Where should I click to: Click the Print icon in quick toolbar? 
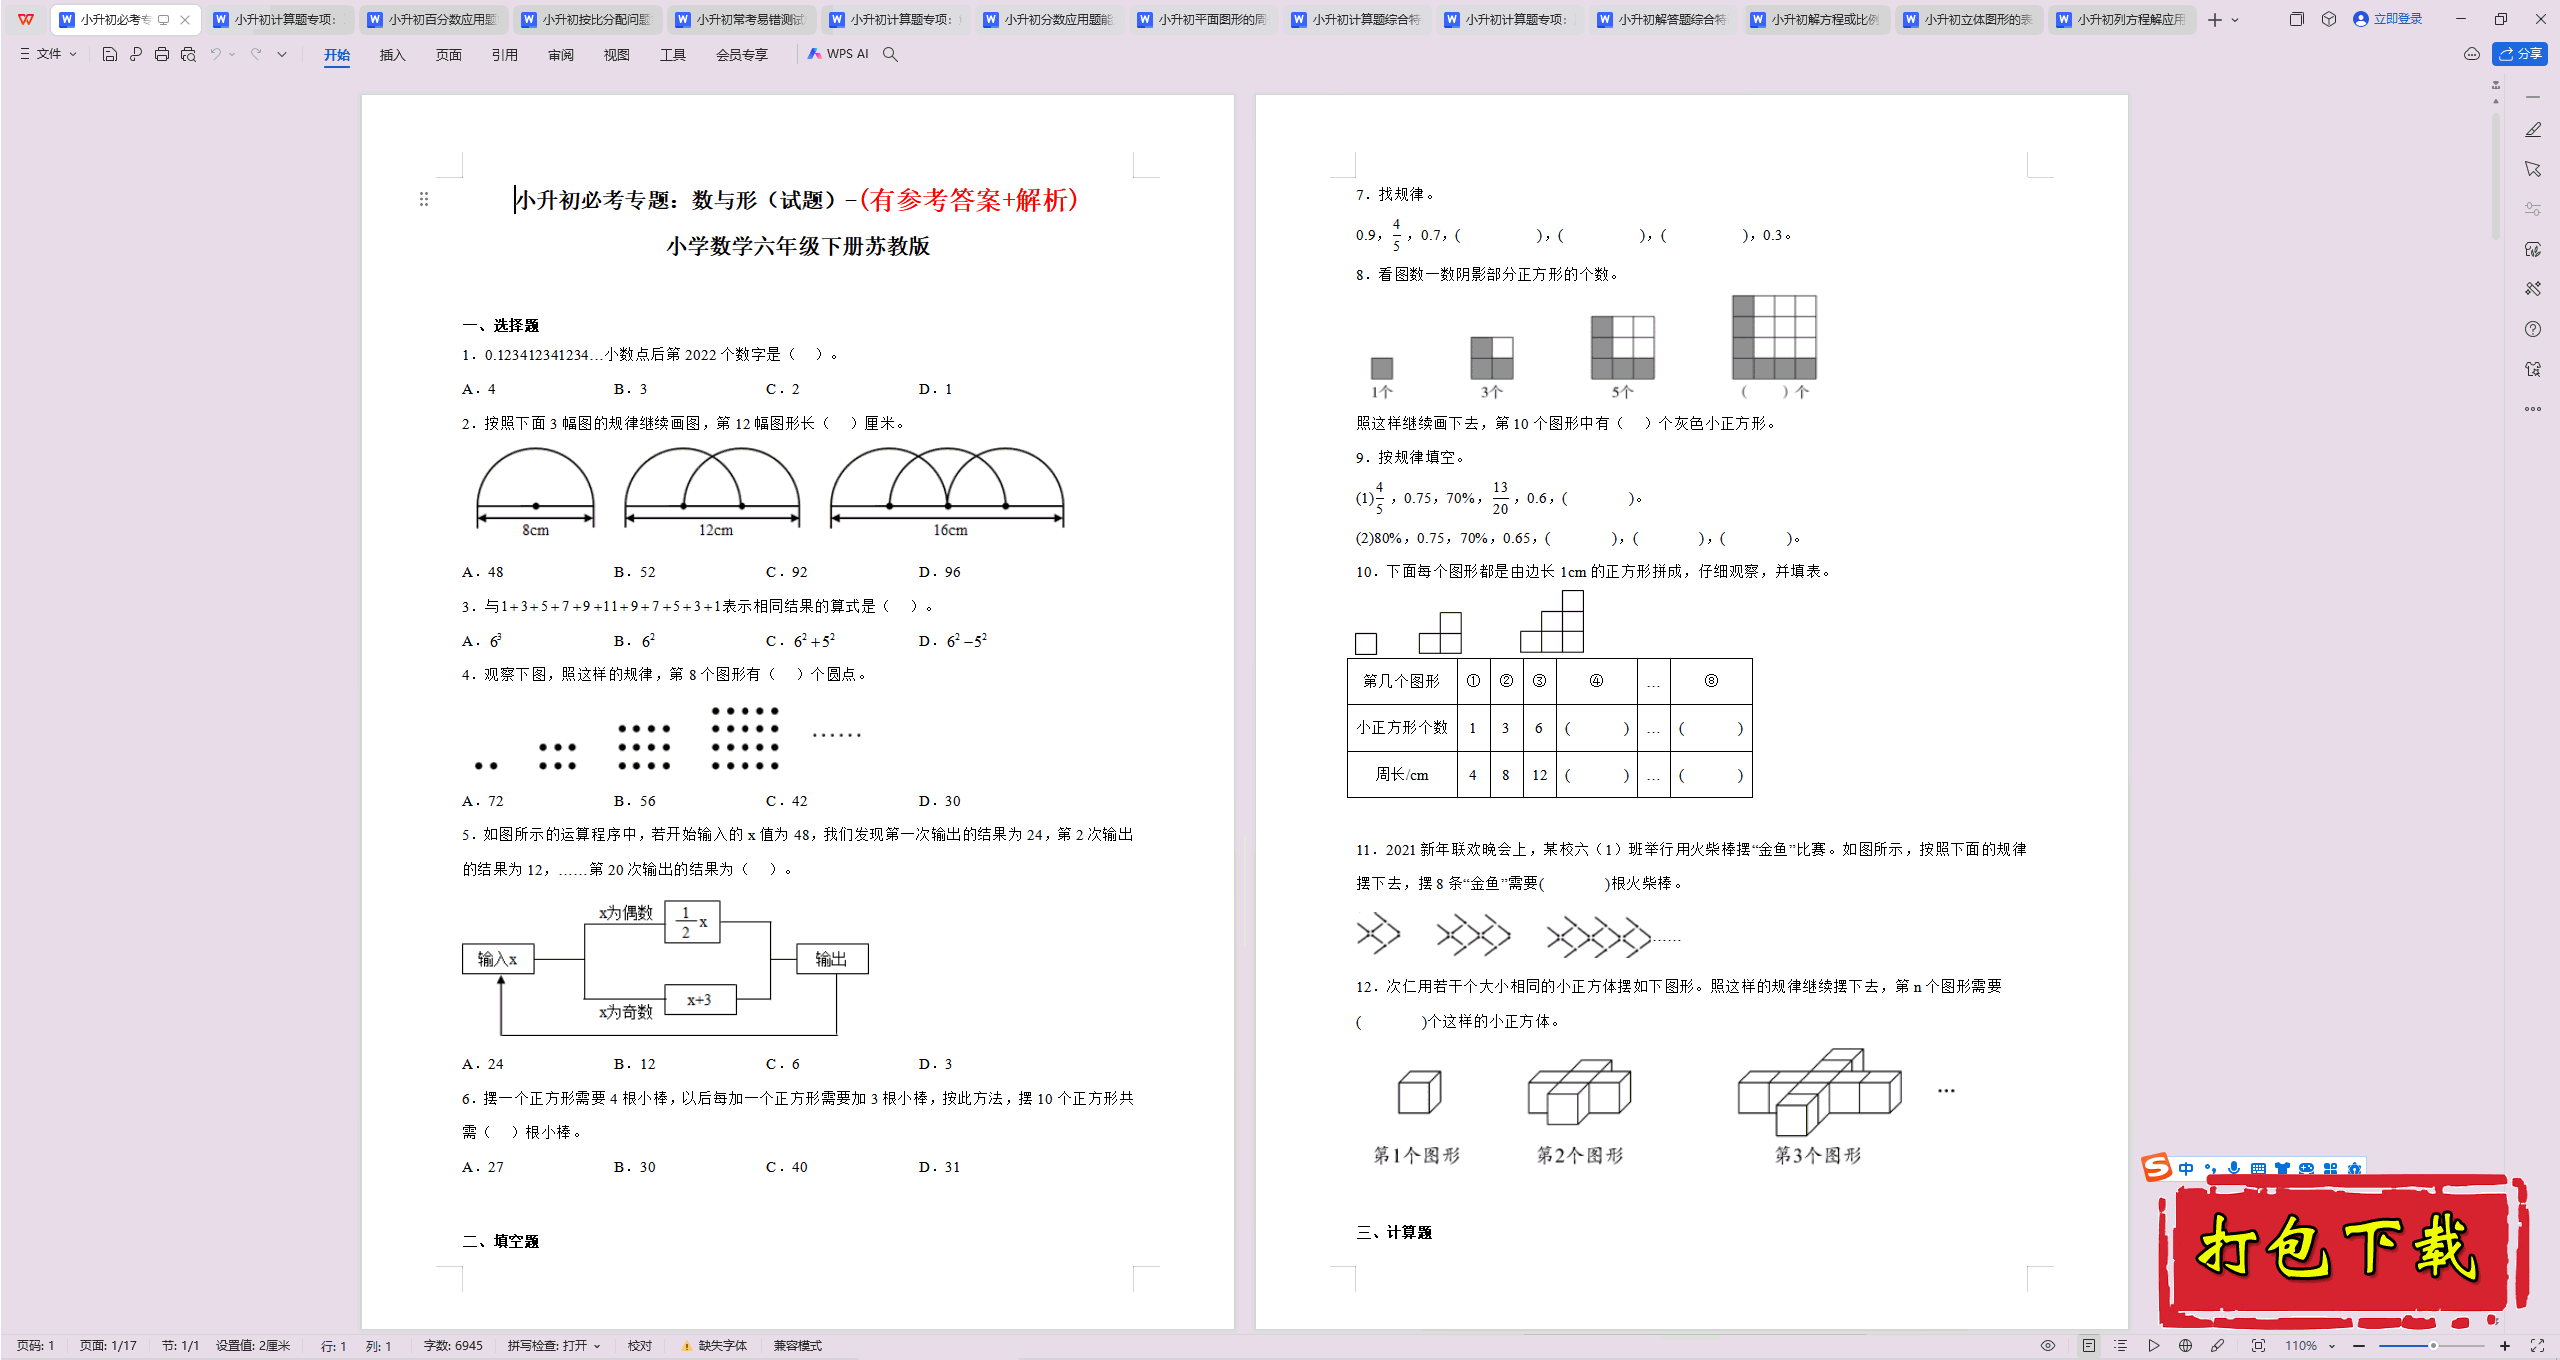(x=162, y=54)
